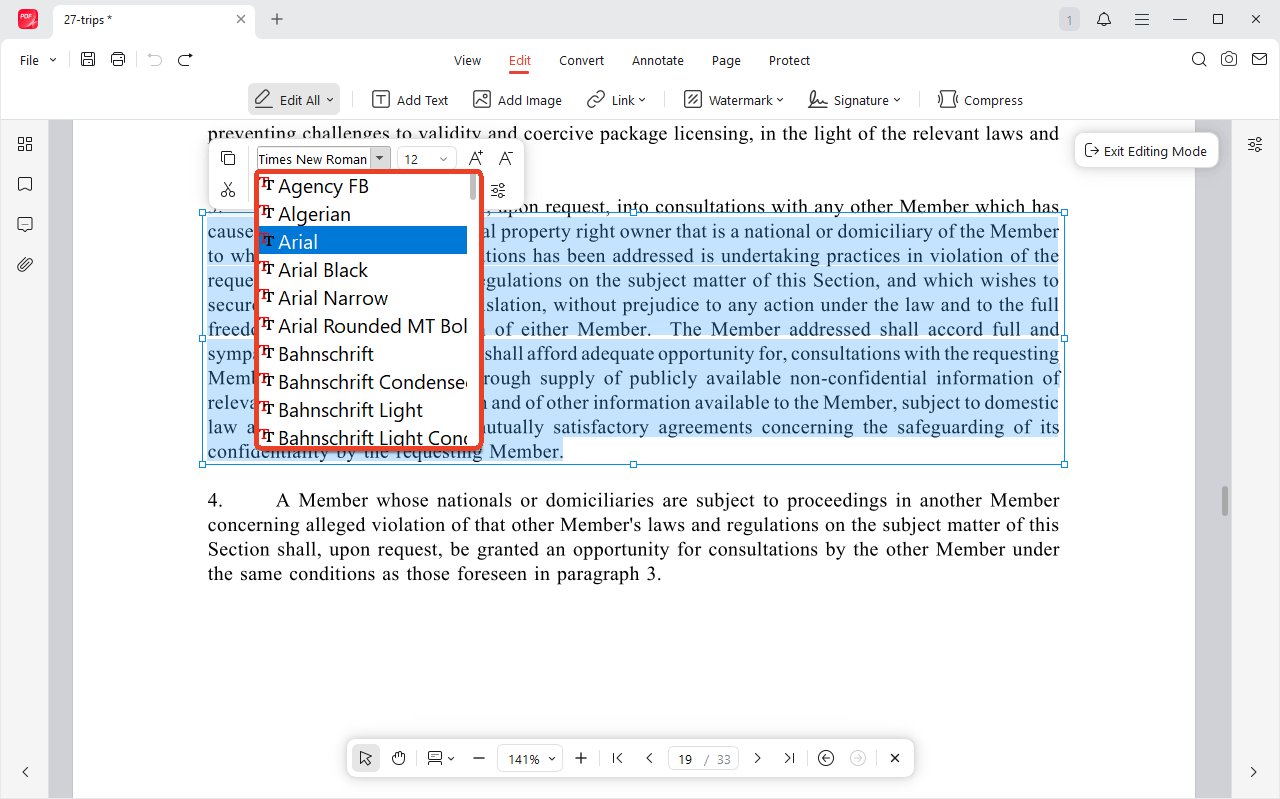Close the 27-trips tab
This screenshot has width=1280, height=799.
click(x=241, y=19)
